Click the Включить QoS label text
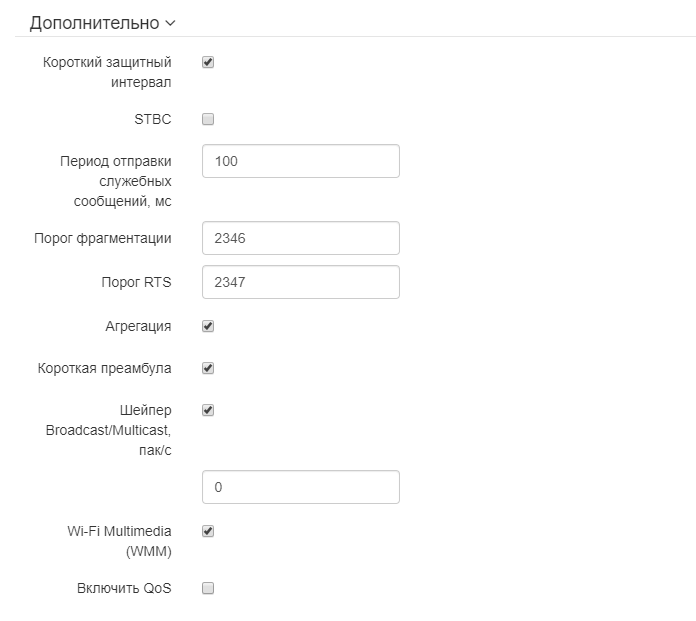This screenshot has height=621, width=696. click(124, 588)
